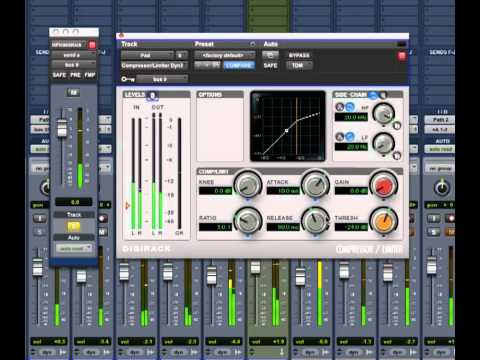Click the ATTACK knob
The width and height of the screenshot is (480, 360).
[315, 184]
